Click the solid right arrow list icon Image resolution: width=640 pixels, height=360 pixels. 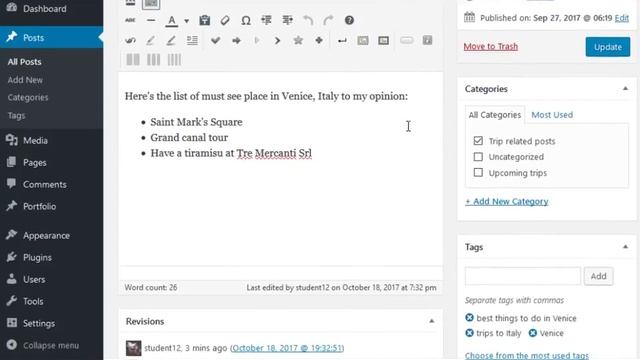(x=236, y=40)
